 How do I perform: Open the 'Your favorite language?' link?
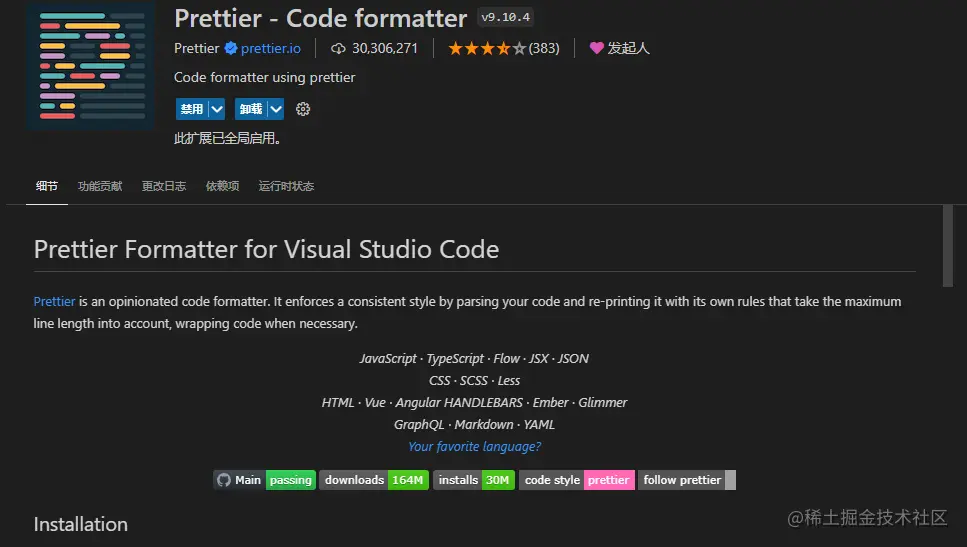click(474, 446)
